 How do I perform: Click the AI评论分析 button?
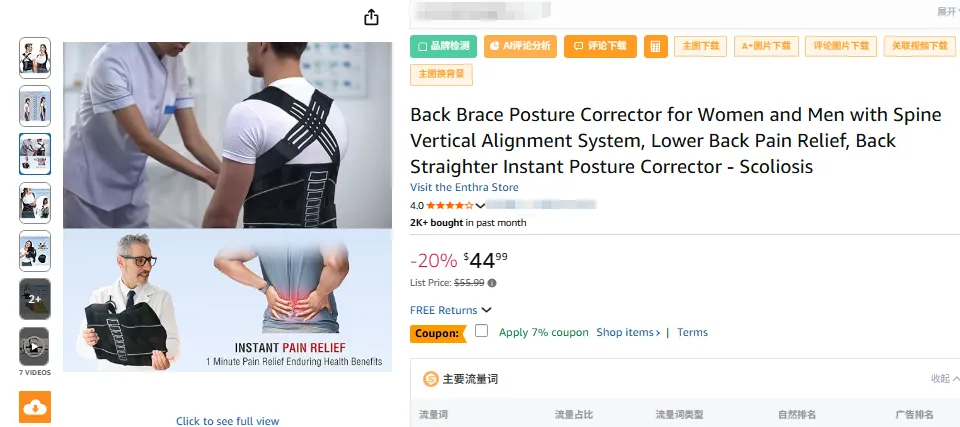[x=520, y=47]
